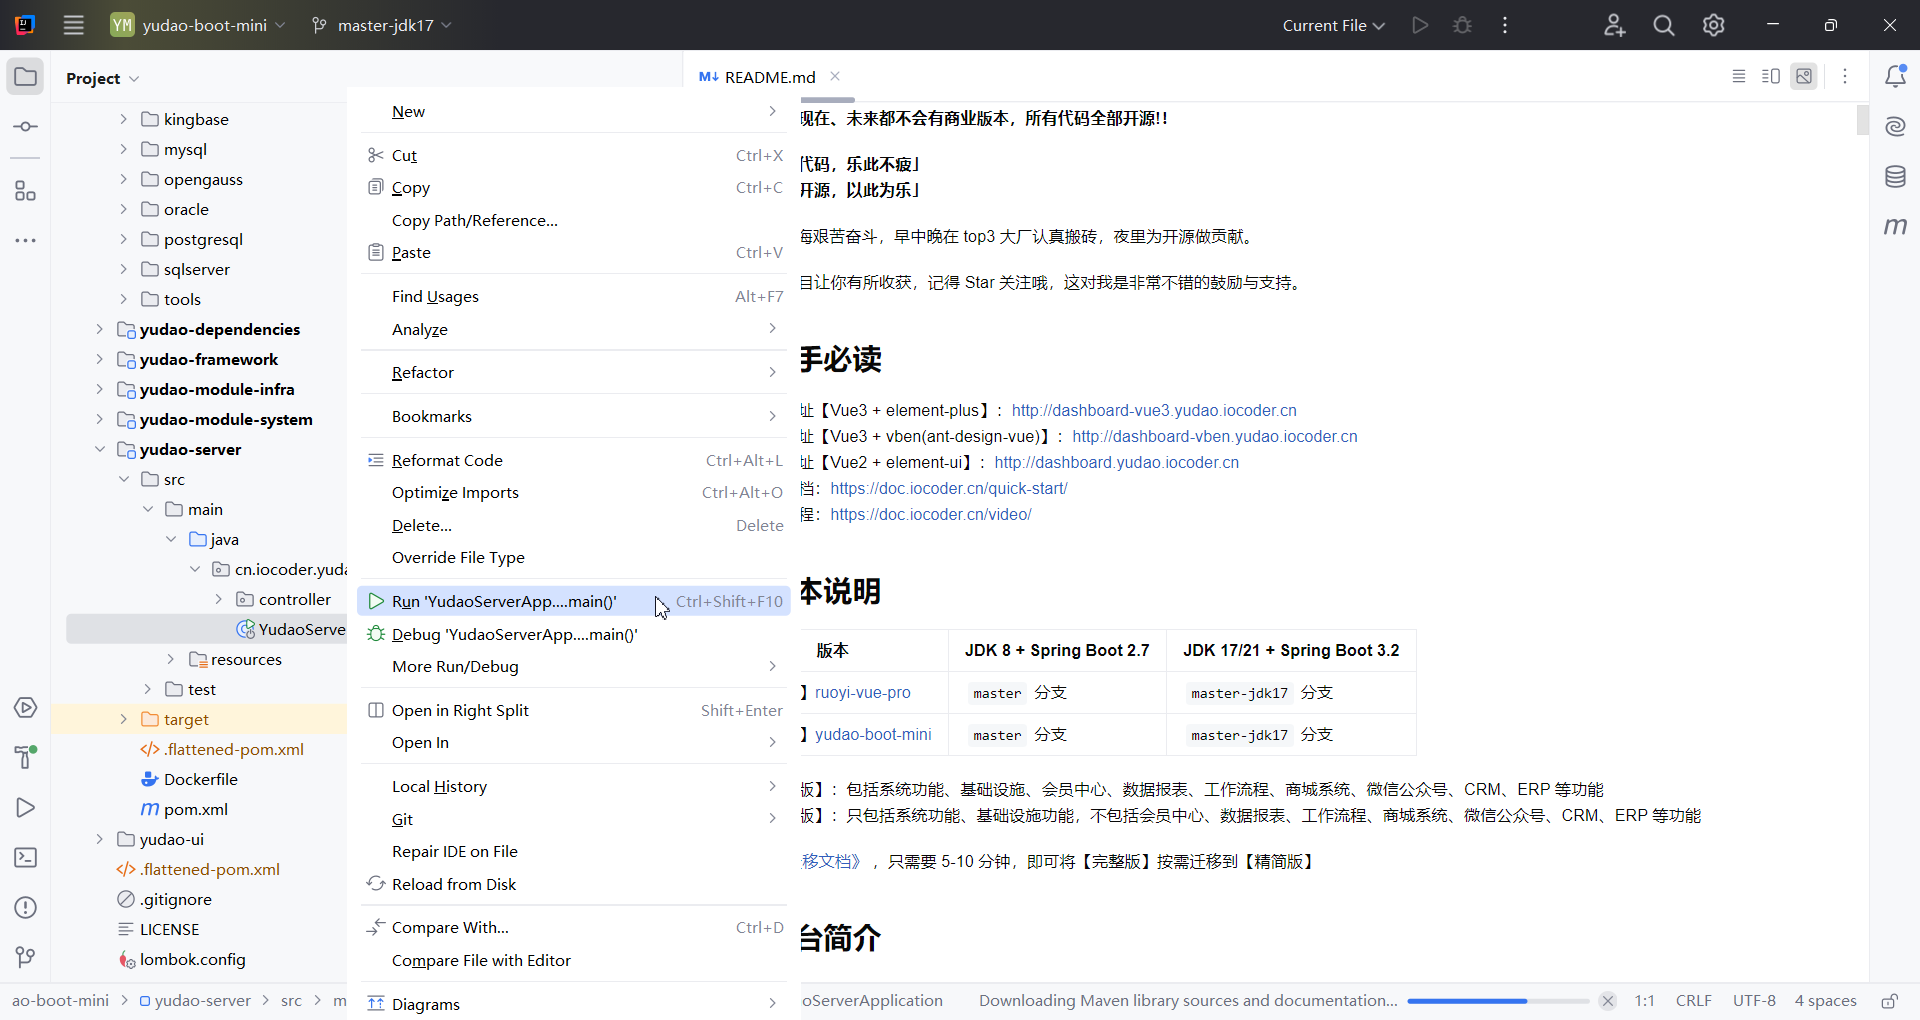
Task: Open the ruoyi-vue-pro link in table
Action: [863, 692]
